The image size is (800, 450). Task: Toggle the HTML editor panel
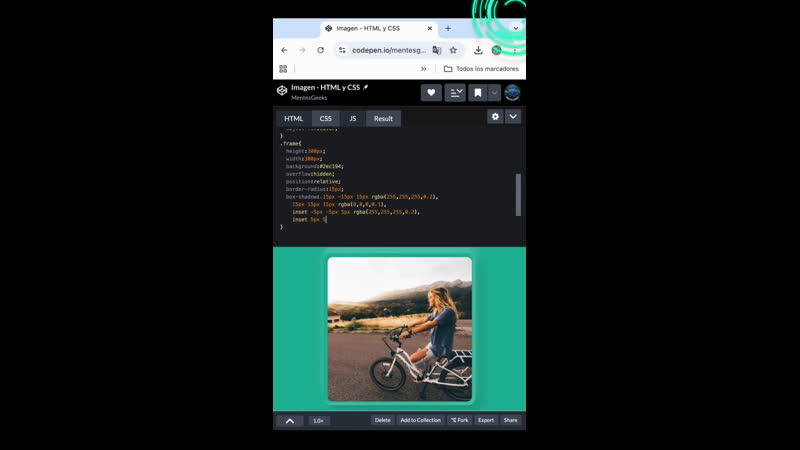(293, 118)
